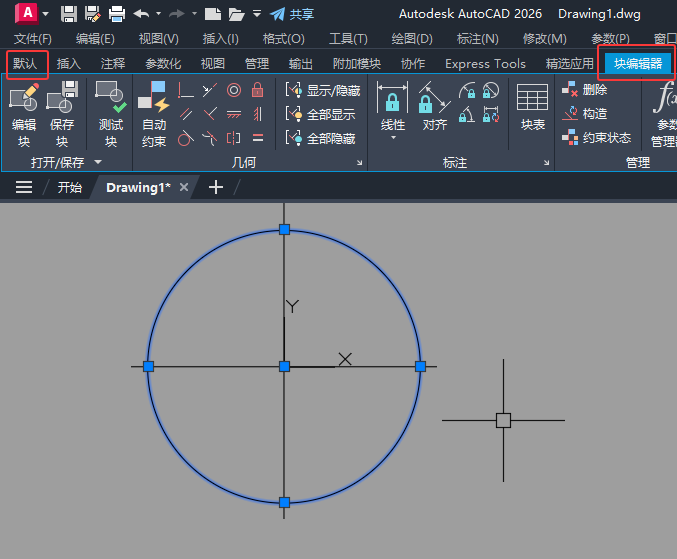Click the circle's center grip
Image resolution: width=677 pixels, height=559 pixels.
[284, 366]
